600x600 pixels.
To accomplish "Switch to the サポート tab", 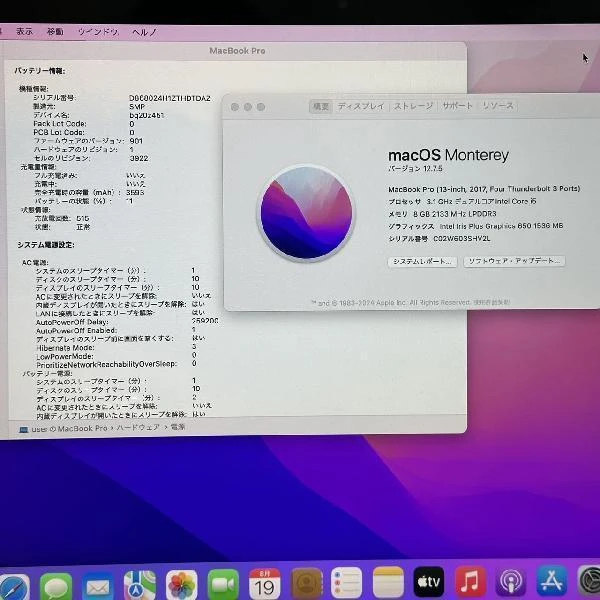I will (457, 106).
